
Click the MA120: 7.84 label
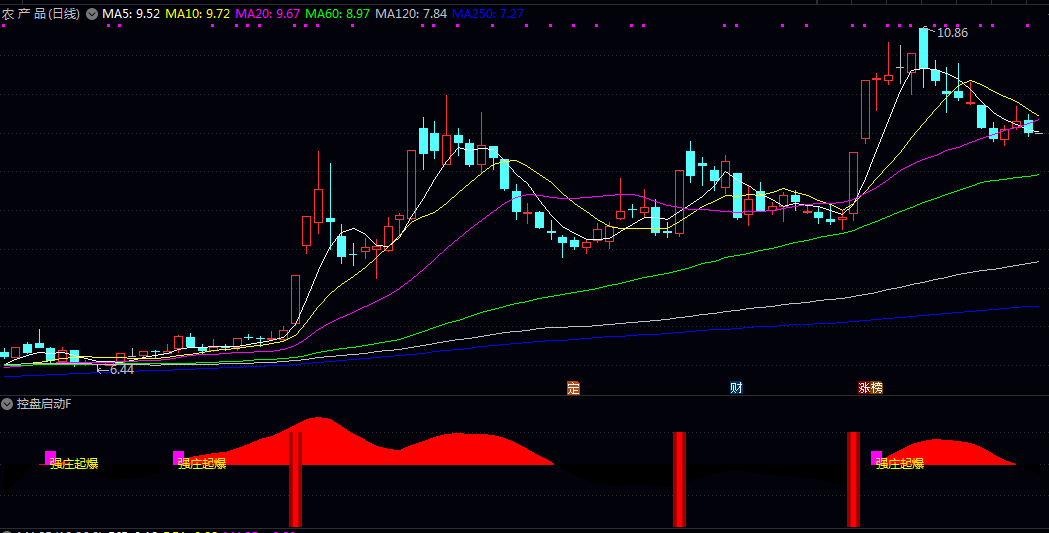click(411, 14)
